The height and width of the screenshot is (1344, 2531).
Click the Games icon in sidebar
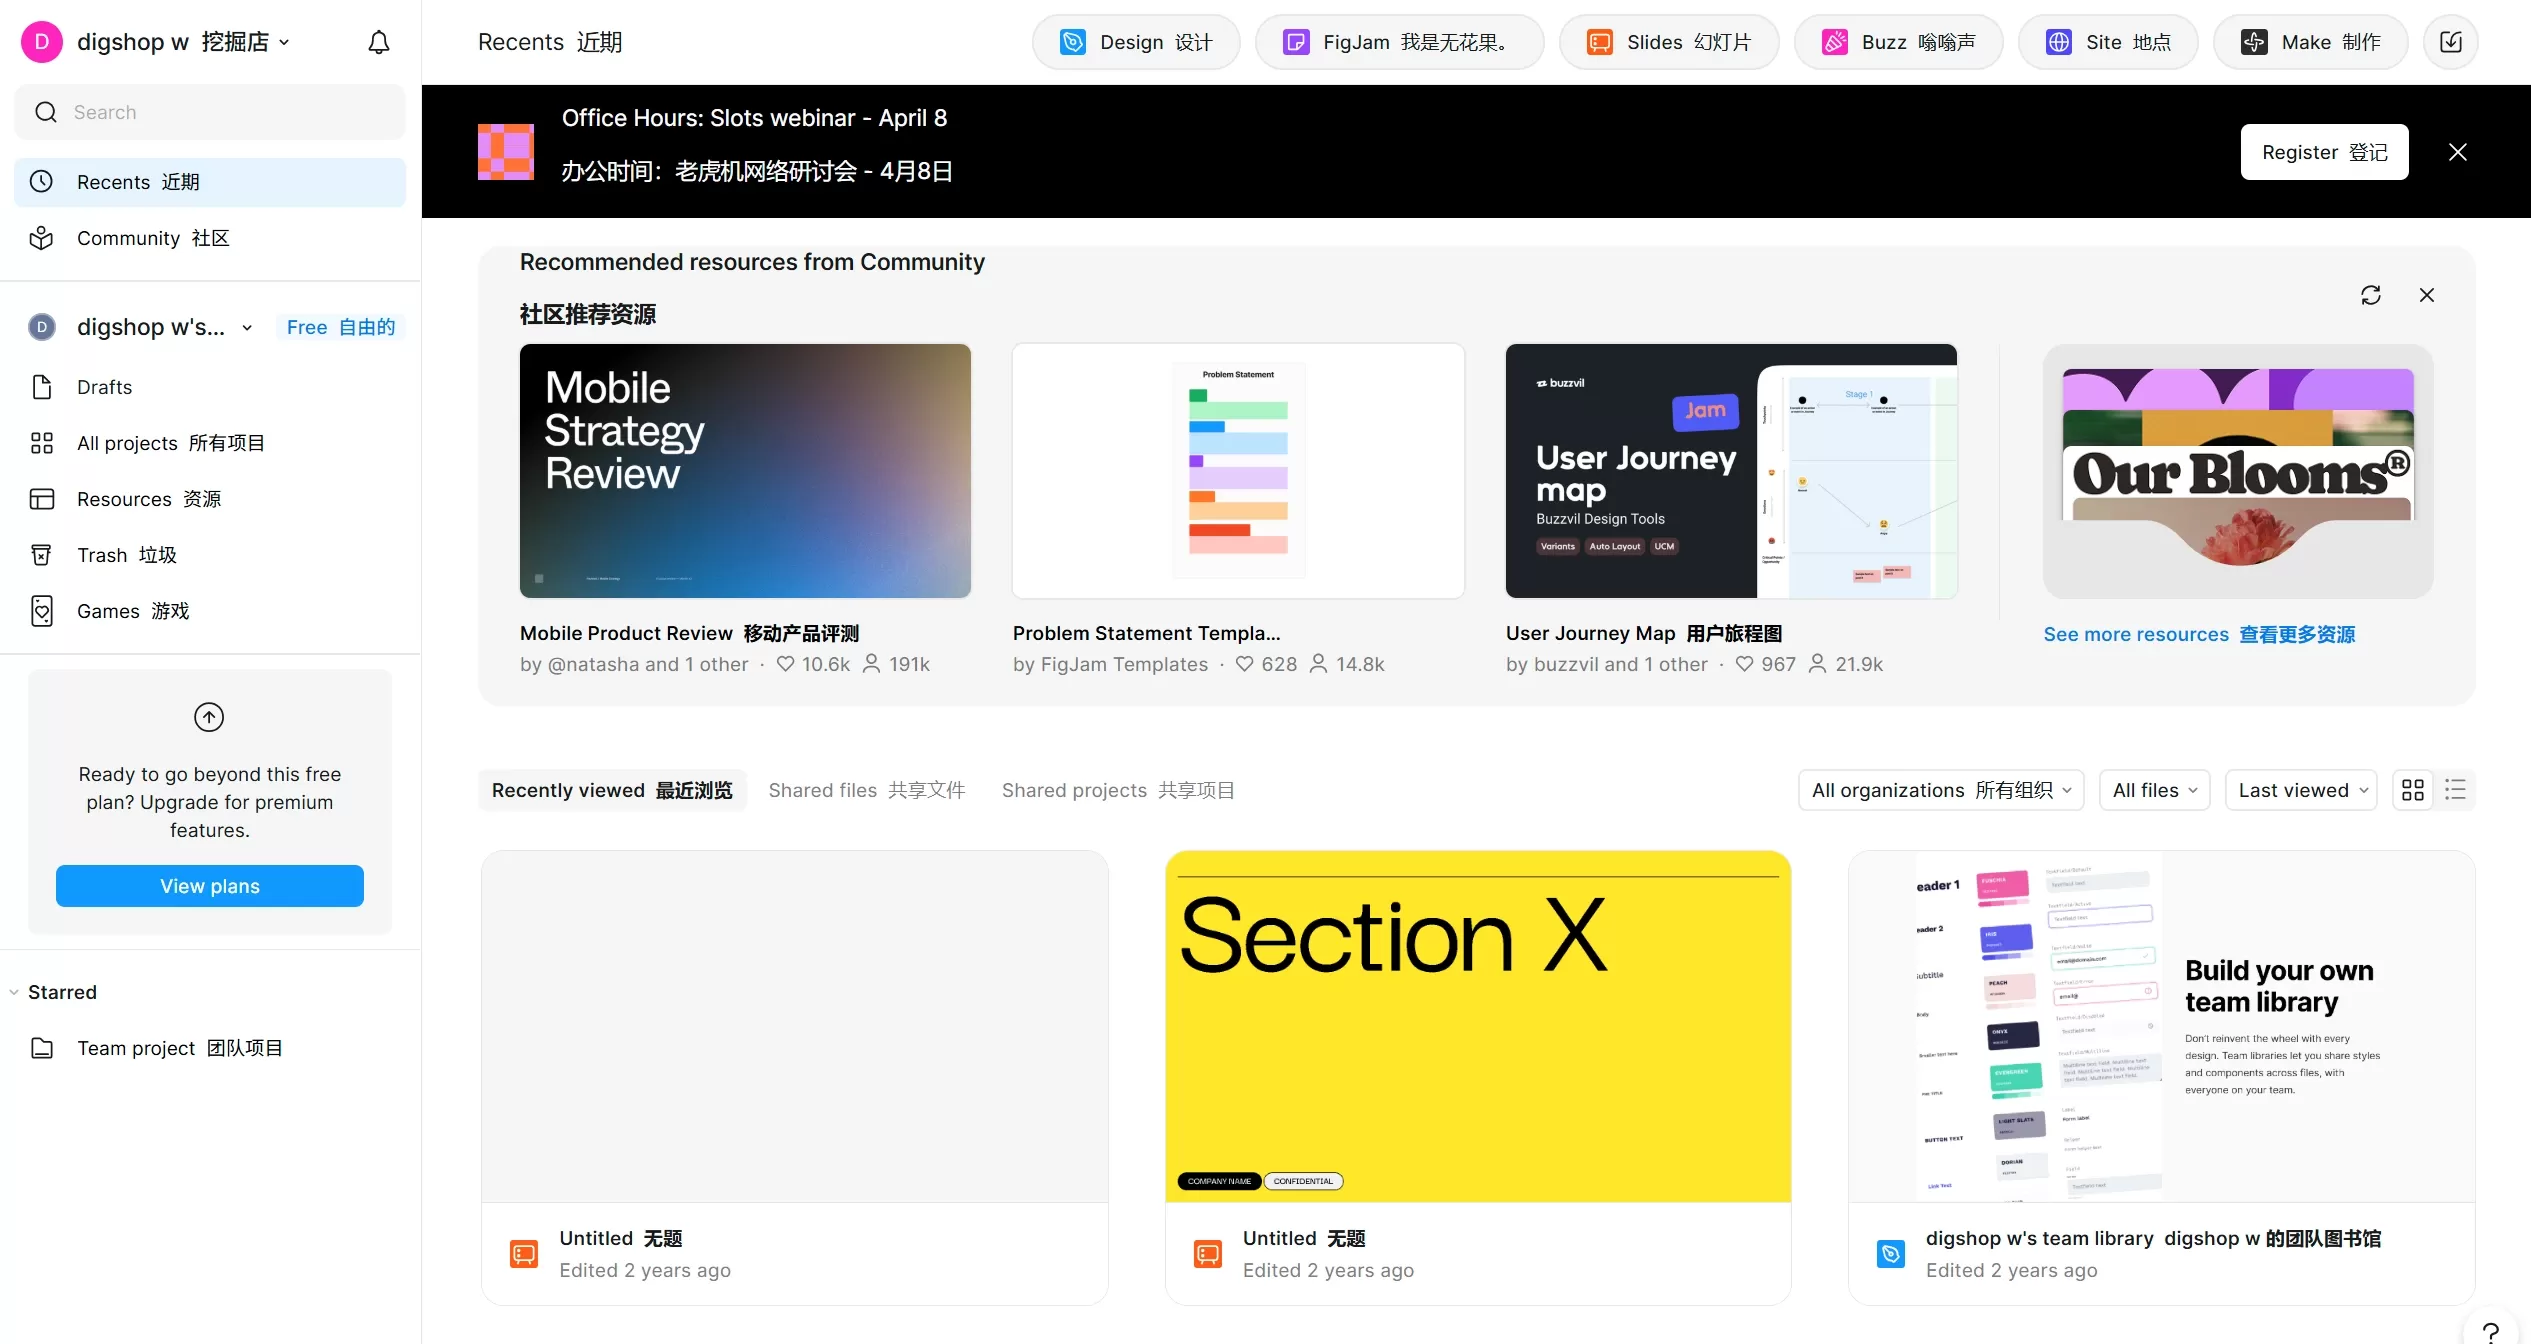point(41,611)
